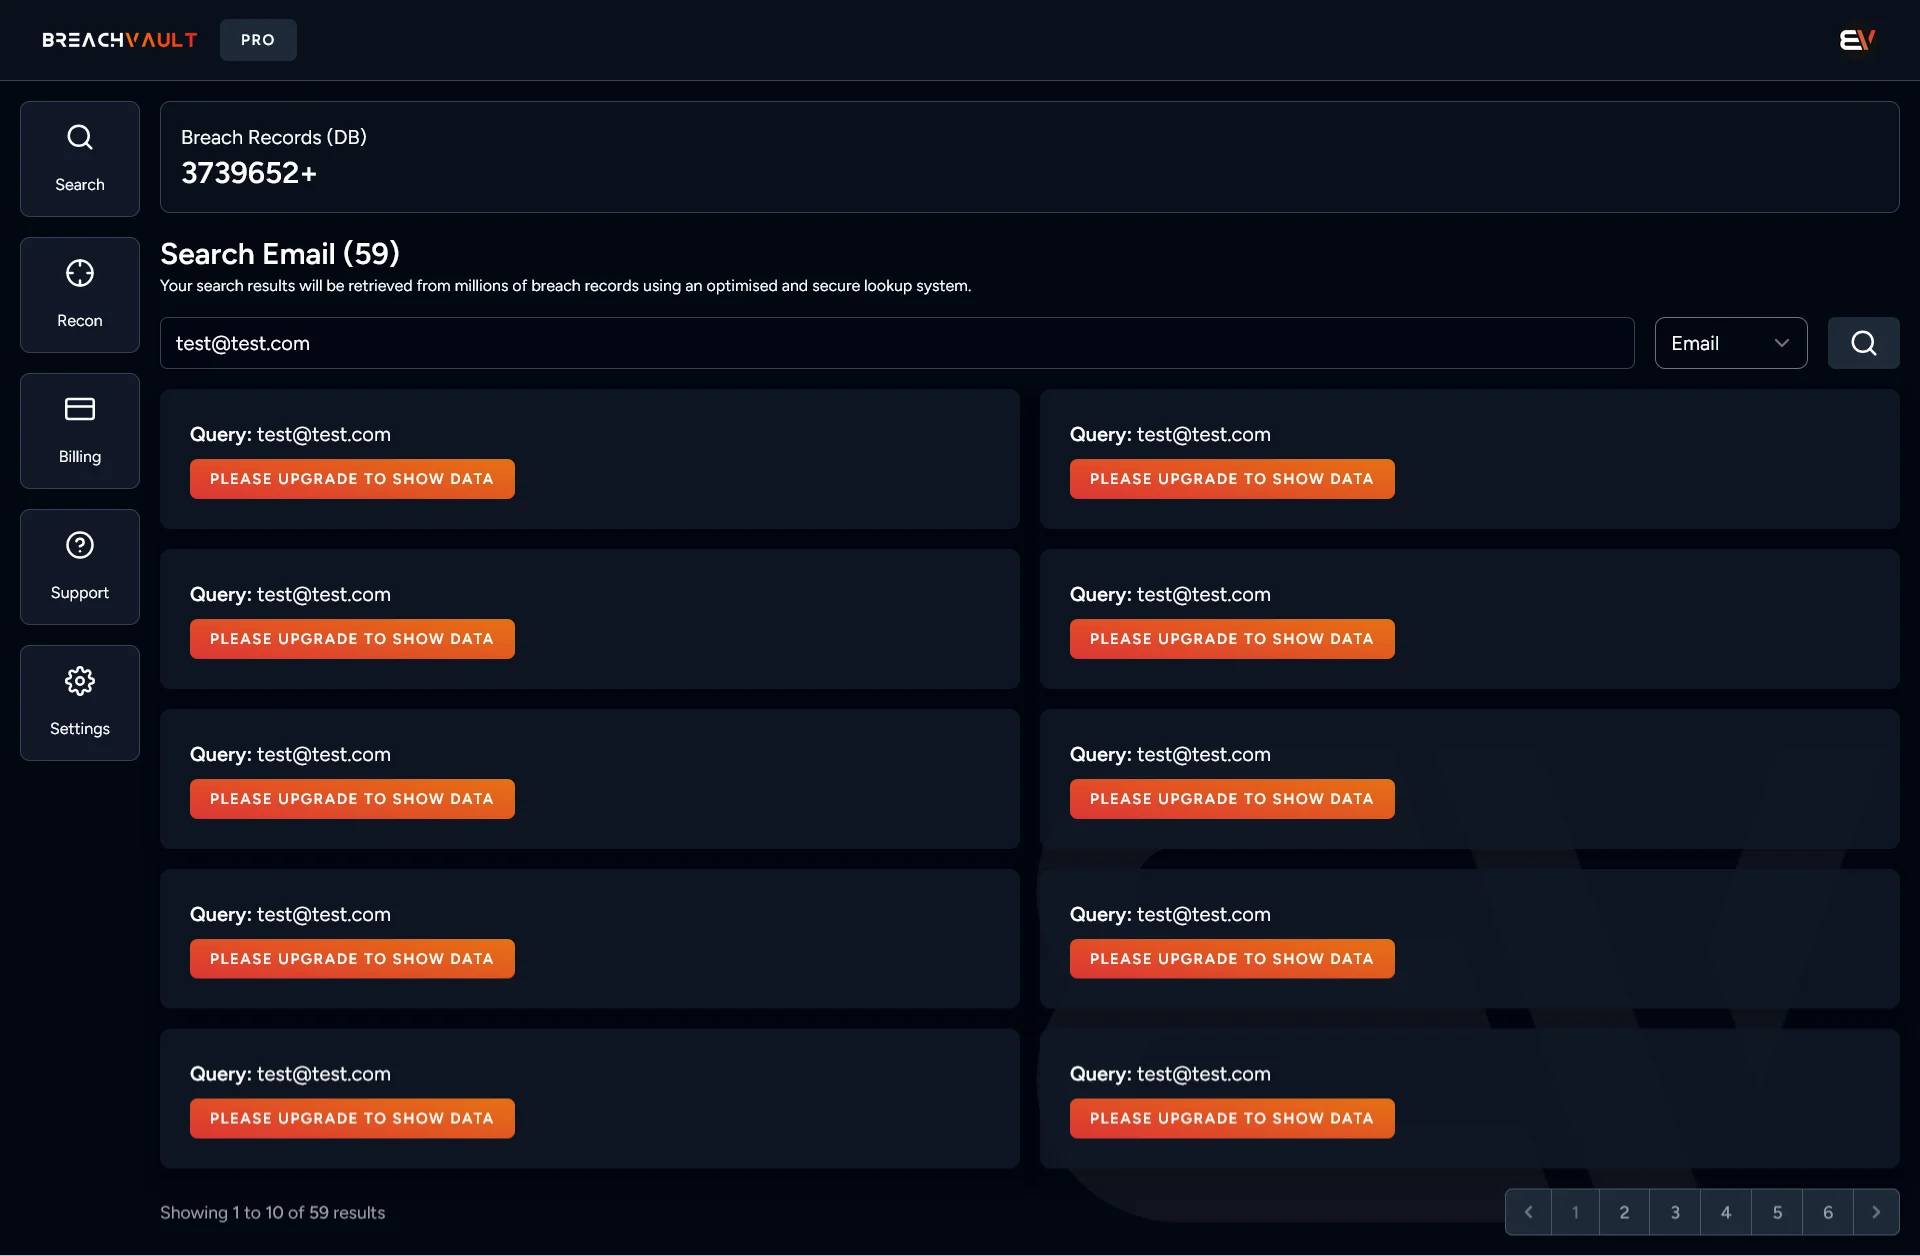Viewport: 1920px width, 1256px height.
Task: Click the magnifying glass to run the search
Action: (1863, 342)
